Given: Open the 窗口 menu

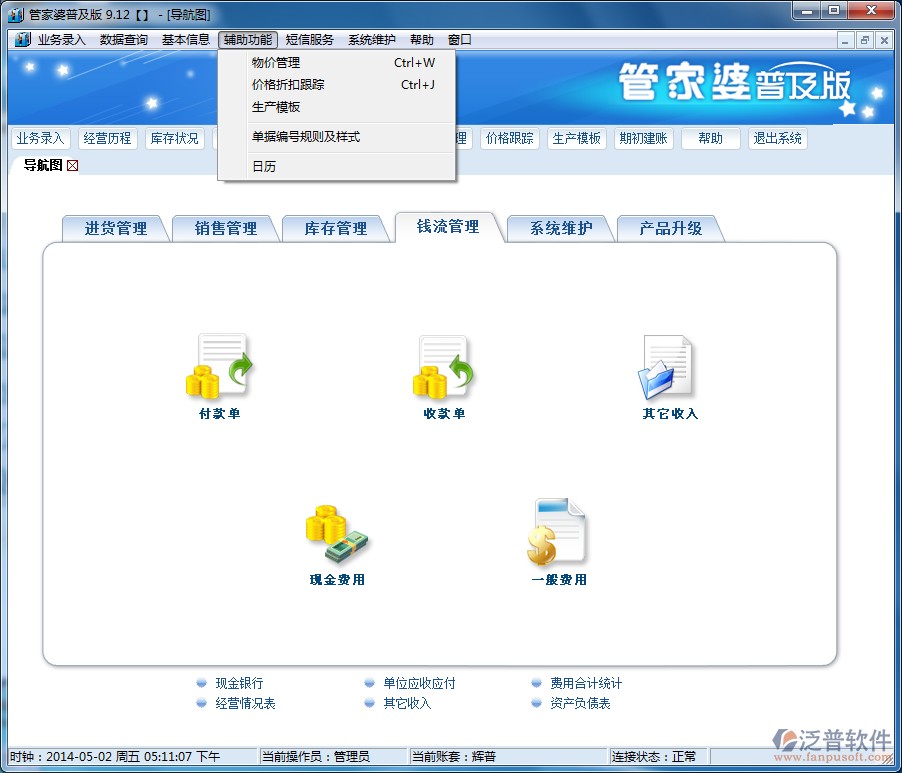Looking at the screenshot, I should pyautogui.click(x=459, y=40).
